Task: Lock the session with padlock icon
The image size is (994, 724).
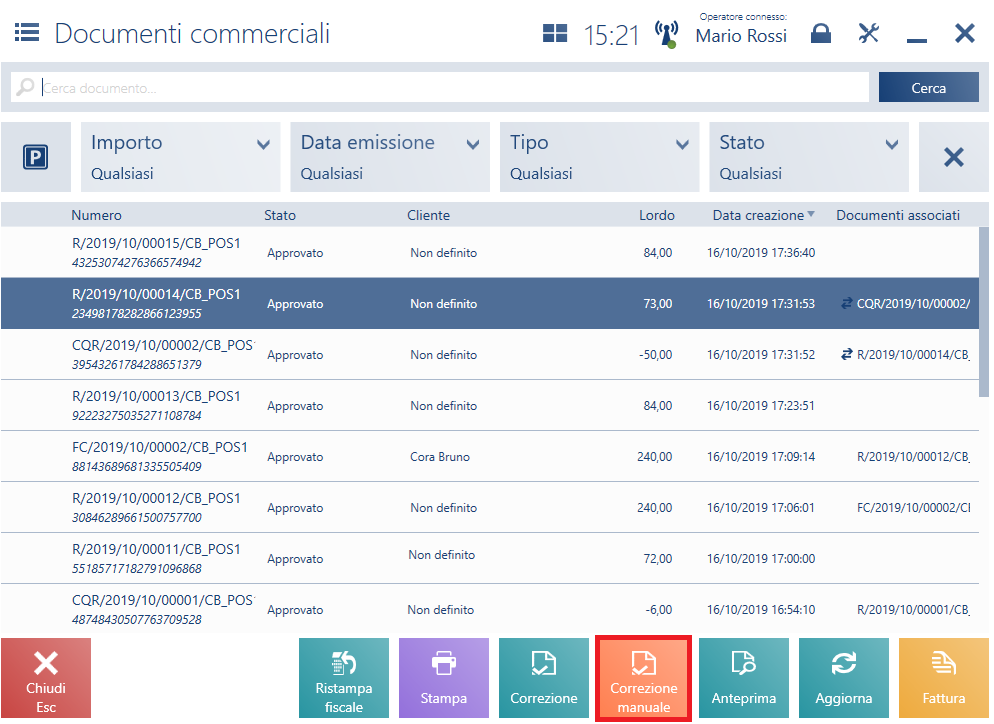Action: pyautogui.click(x=820, y=34)
